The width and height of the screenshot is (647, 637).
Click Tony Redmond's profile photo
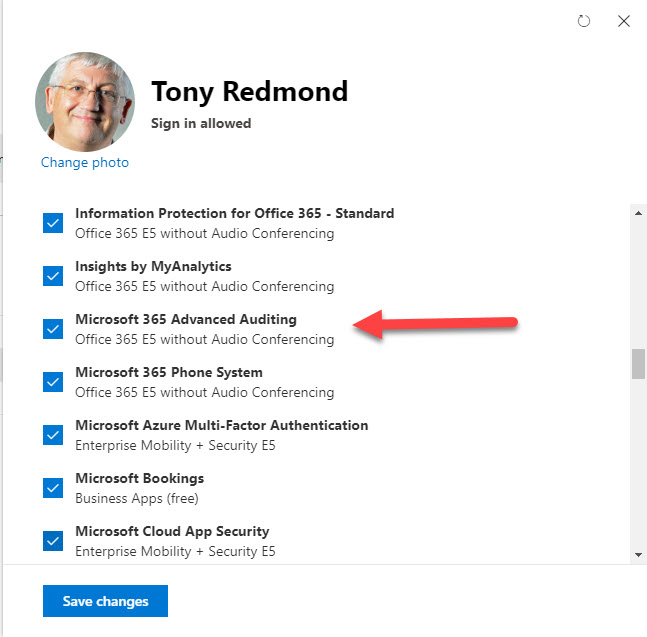(x=85, y=101)
